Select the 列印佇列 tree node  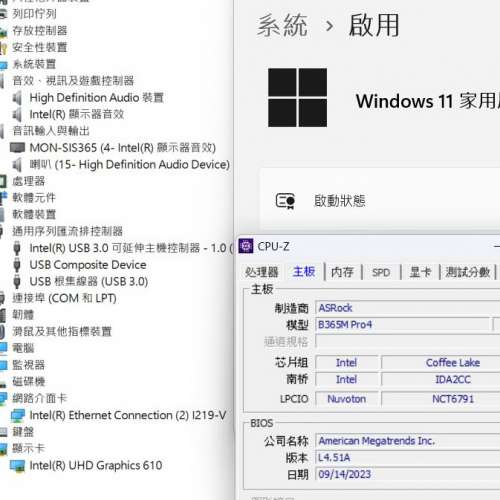tap(34, 14)
